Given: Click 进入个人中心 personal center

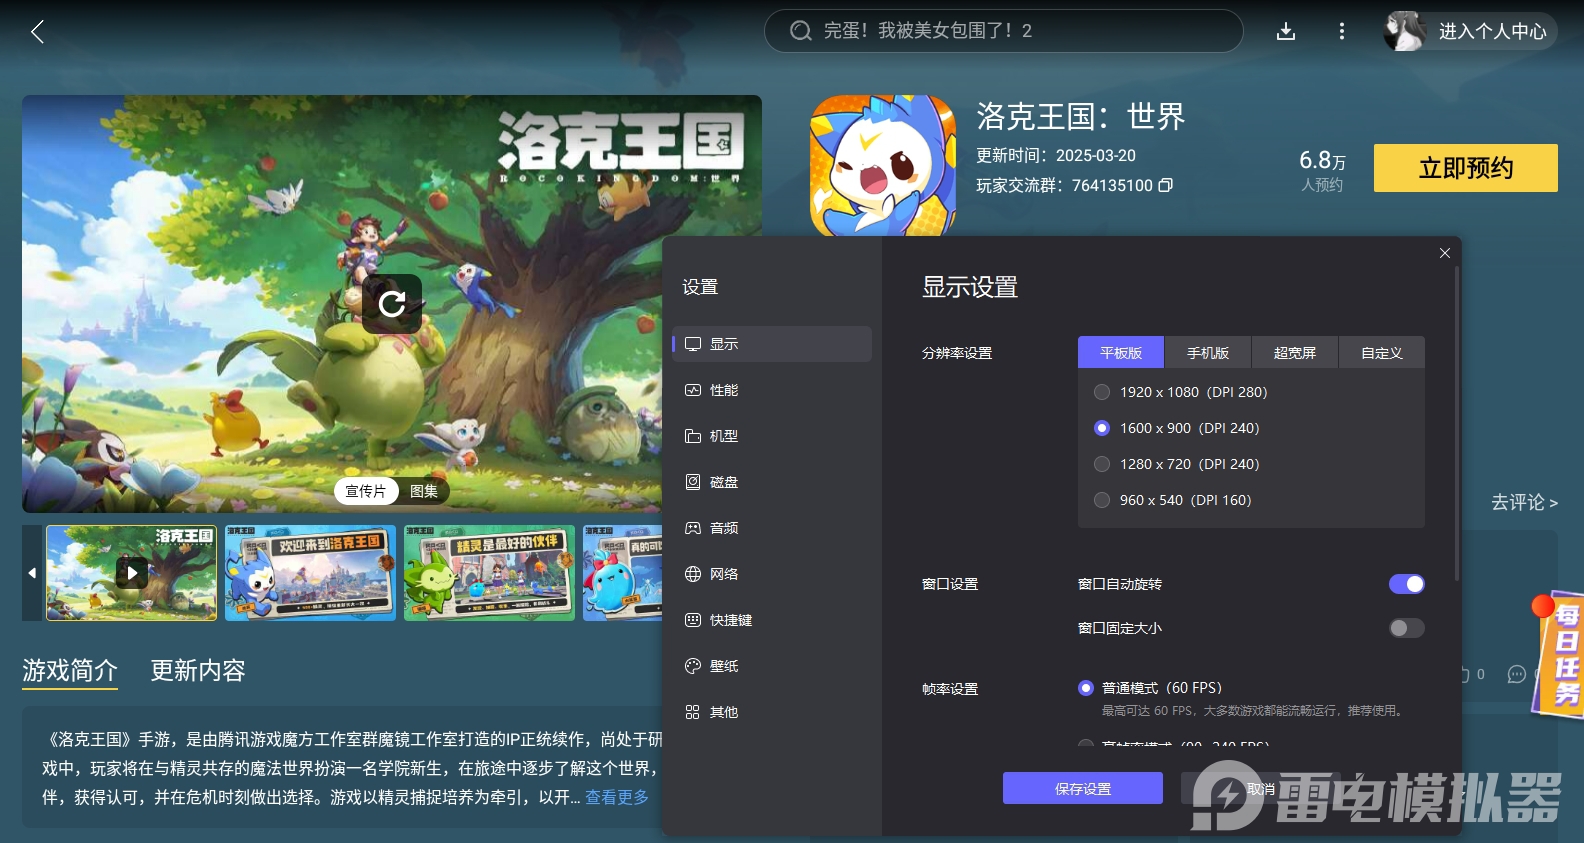Looking at the screenshot, I should pos(1493,31).
